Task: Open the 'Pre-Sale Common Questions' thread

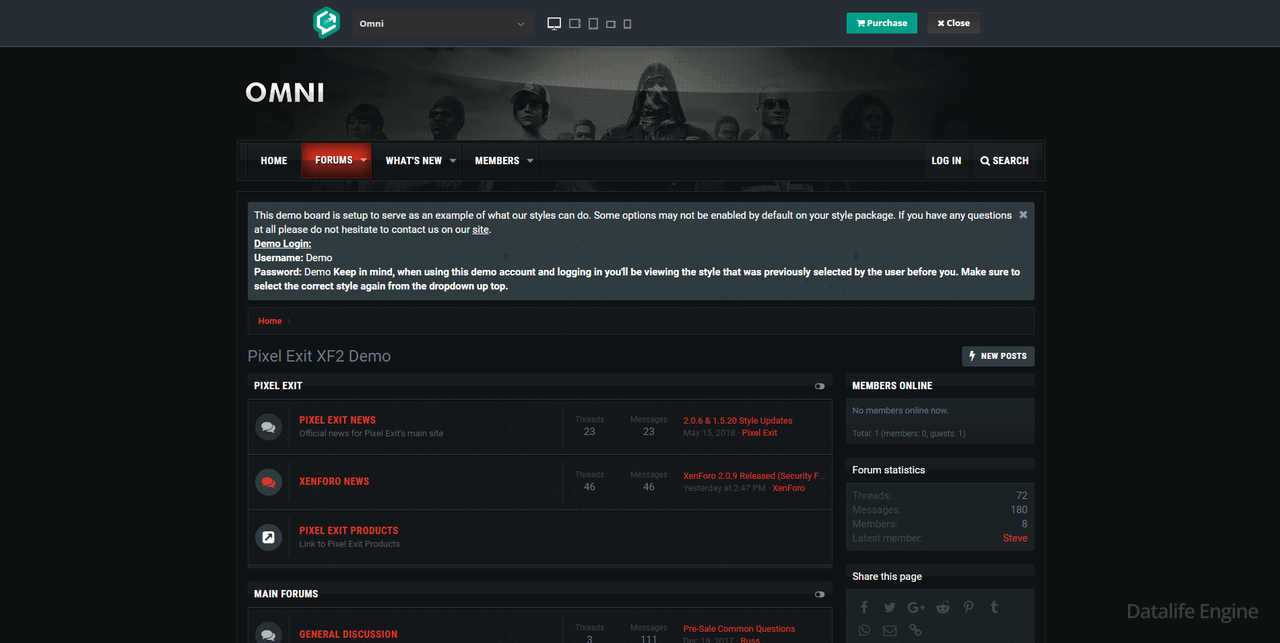Action: (739, 629)
